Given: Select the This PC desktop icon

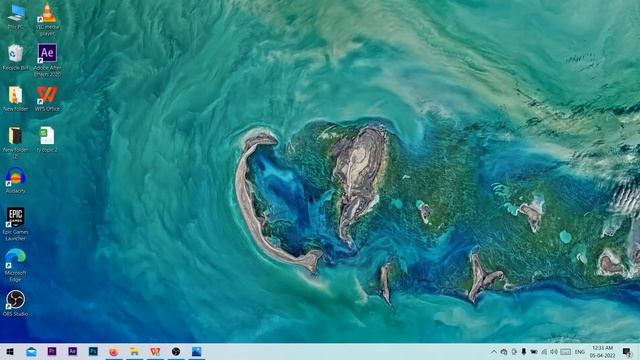Looking at the screenshot, I should click(x=16, y=16).
